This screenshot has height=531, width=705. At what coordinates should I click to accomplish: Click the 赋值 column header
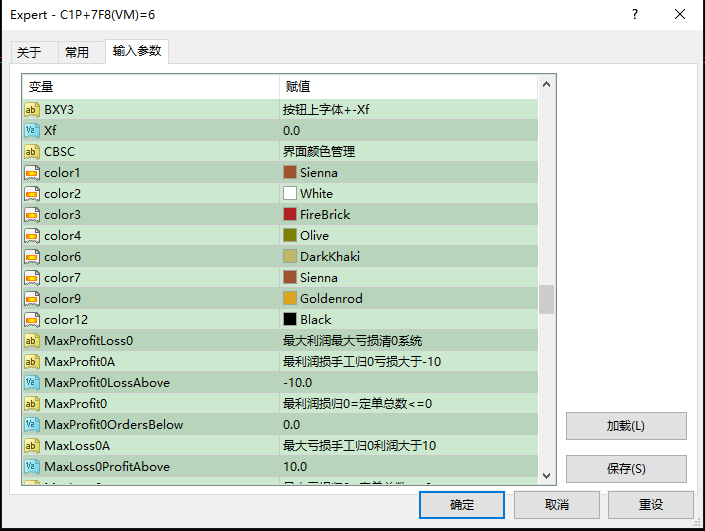pos(408,86)
